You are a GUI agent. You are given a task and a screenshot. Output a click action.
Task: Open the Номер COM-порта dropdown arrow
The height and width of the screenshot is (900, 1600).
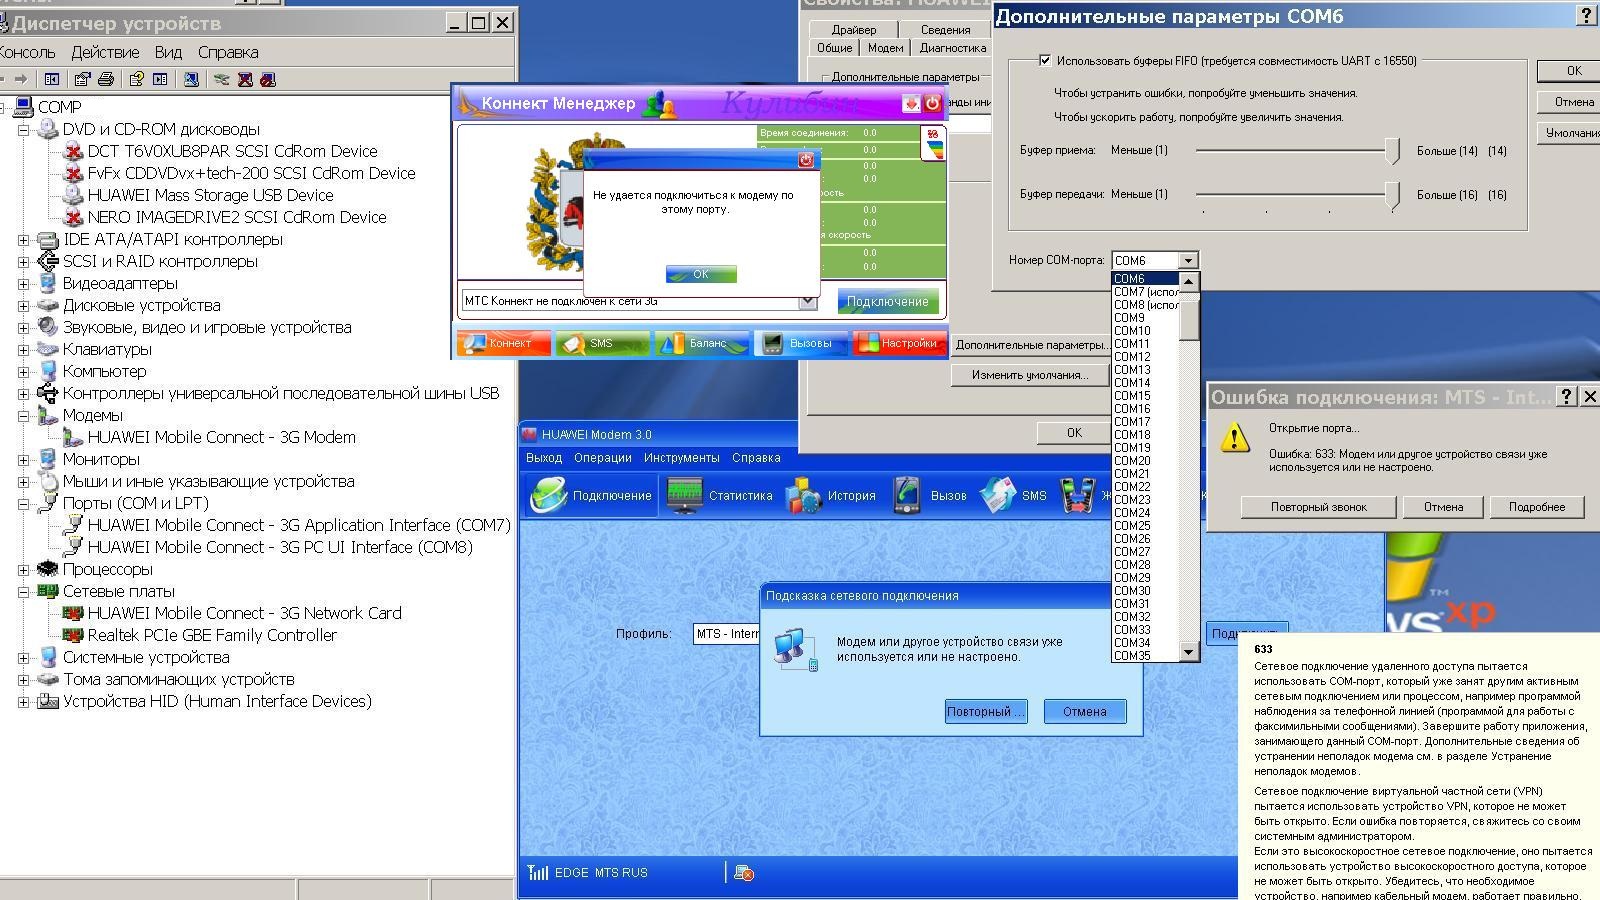(1188, 261)
